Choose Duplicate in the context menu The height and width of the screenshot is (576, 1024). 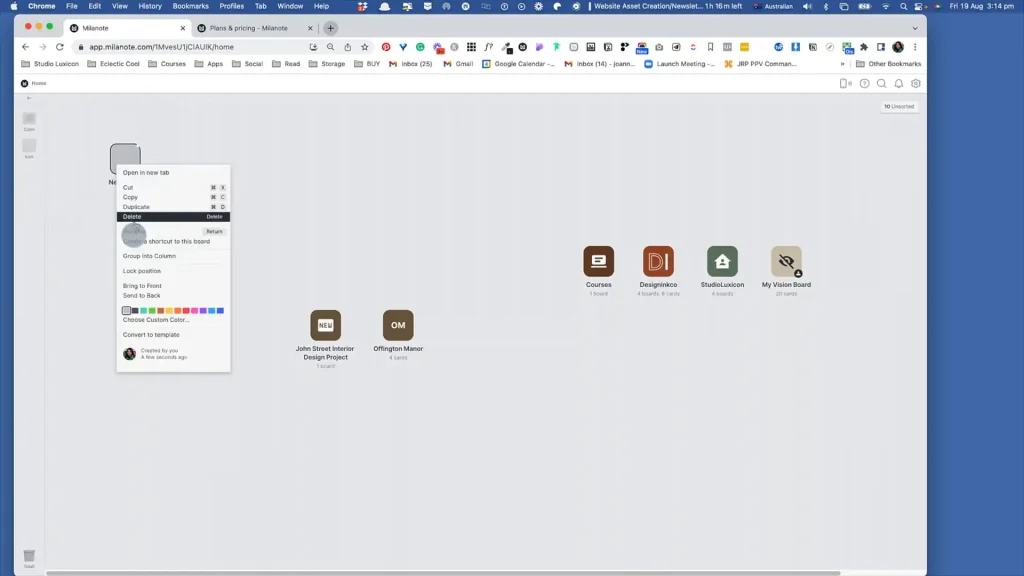point(173,207)
